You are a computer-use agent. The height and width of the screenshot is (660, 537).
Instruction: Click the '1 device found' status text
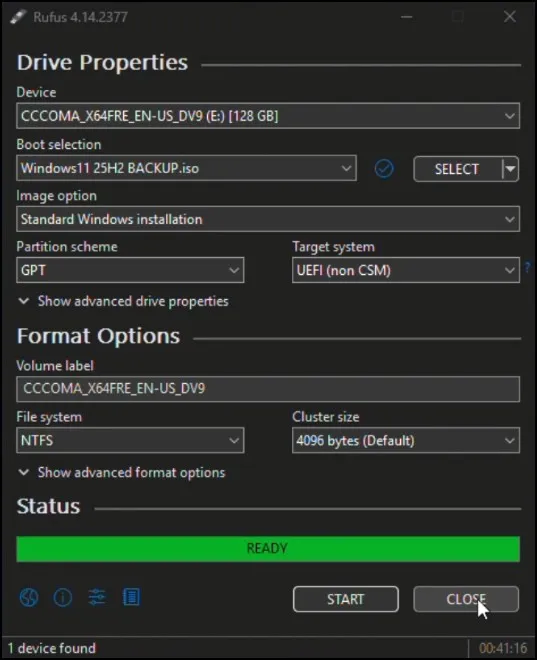click(52, 648)
